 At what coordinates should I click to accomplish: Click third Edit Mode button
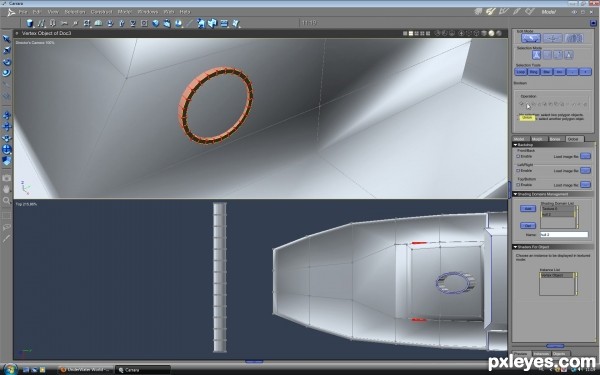(x=574, y=38)
